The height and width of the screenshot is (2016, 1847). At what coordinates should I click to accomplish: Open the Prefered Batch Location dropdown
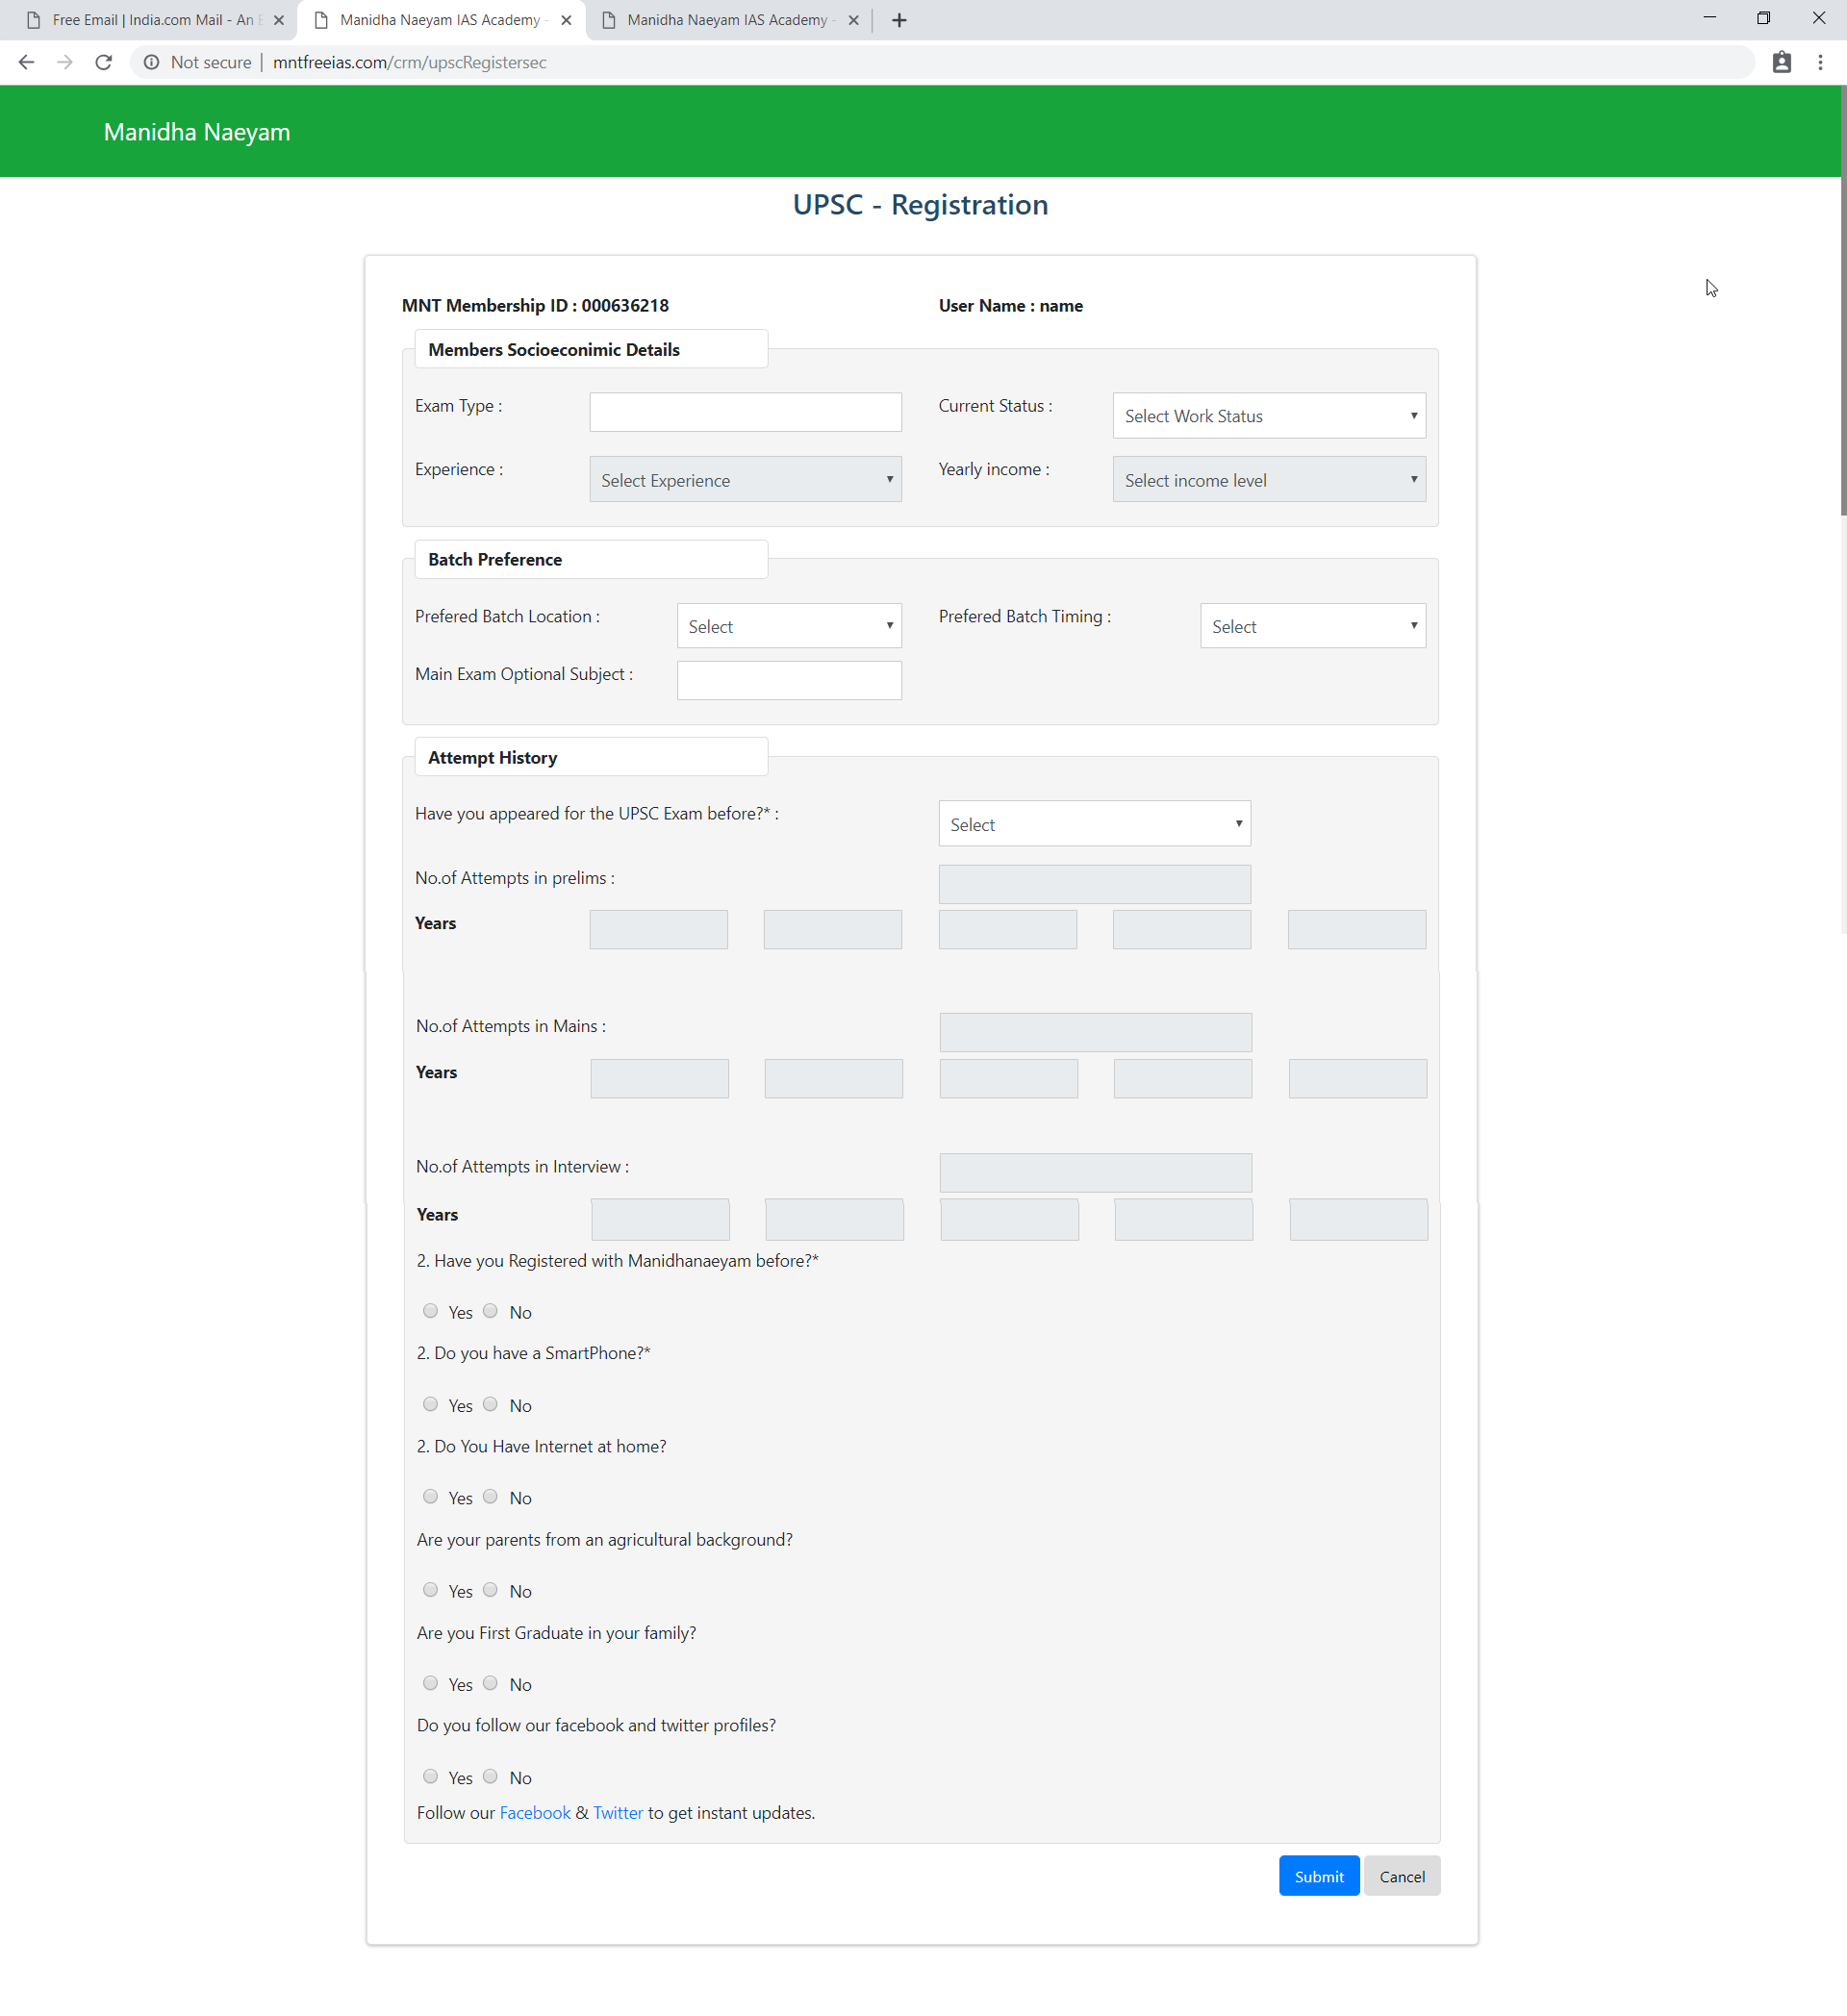788,627
